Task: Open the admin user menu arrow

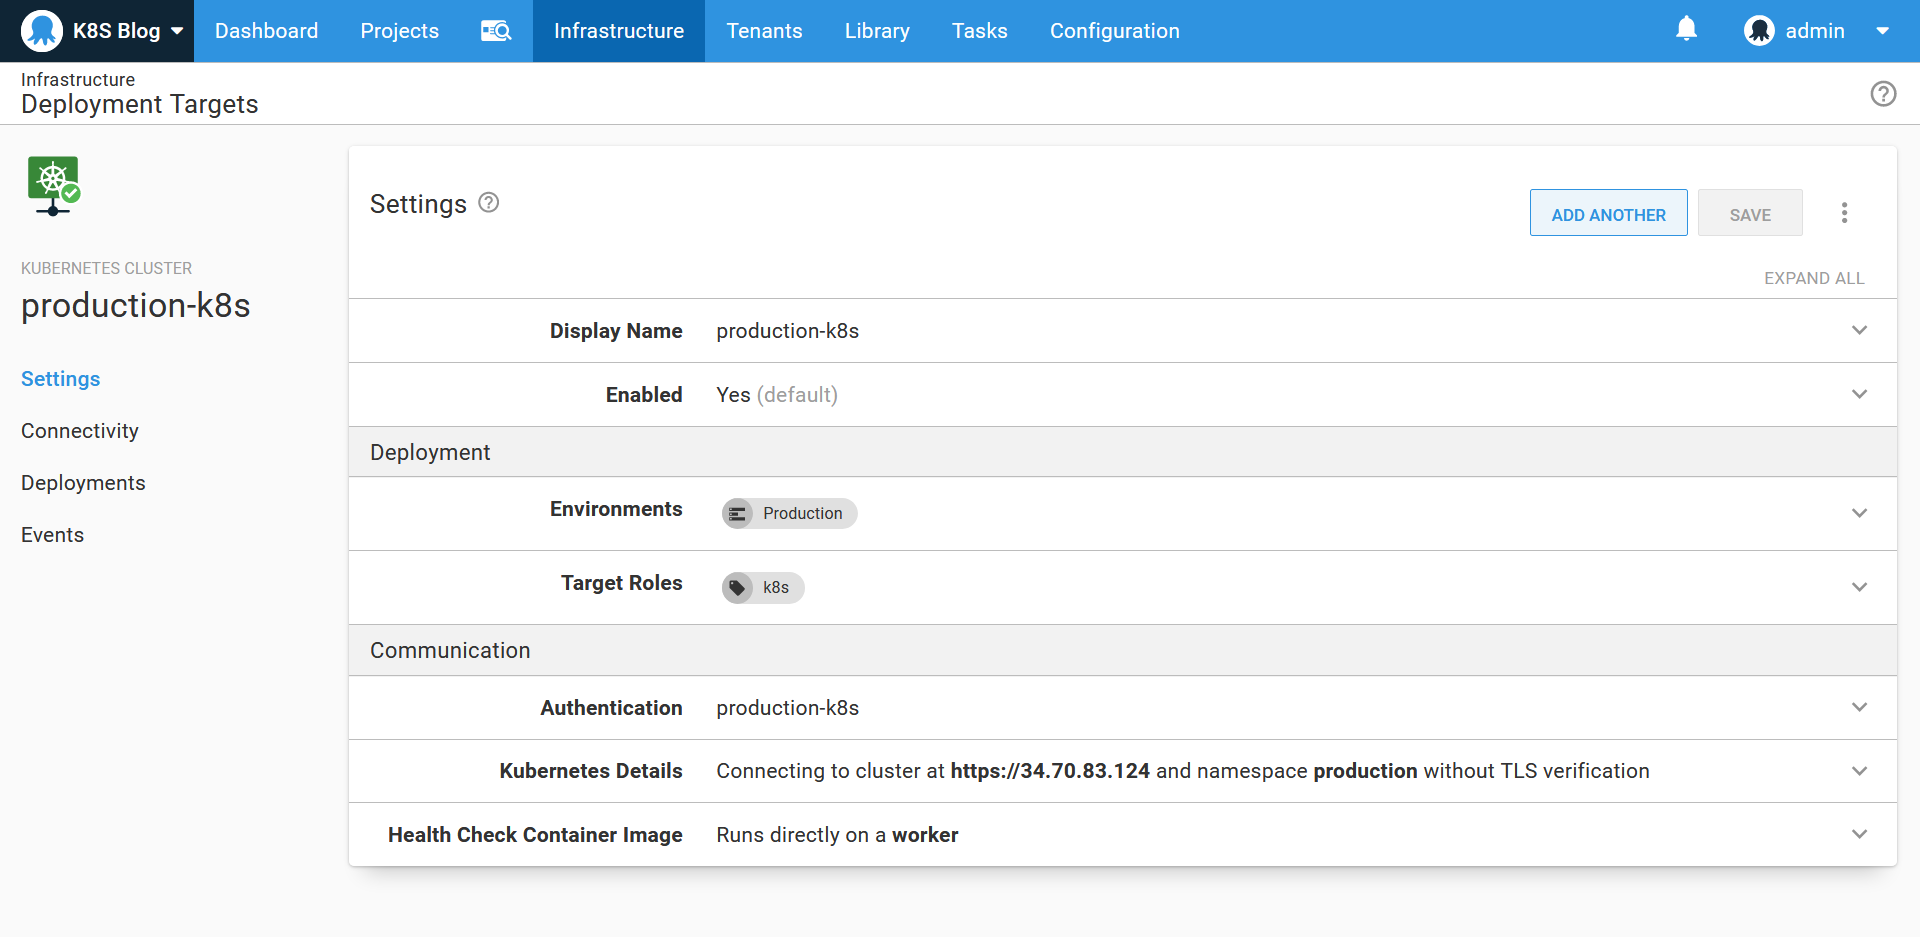Action: (1882, 31)
